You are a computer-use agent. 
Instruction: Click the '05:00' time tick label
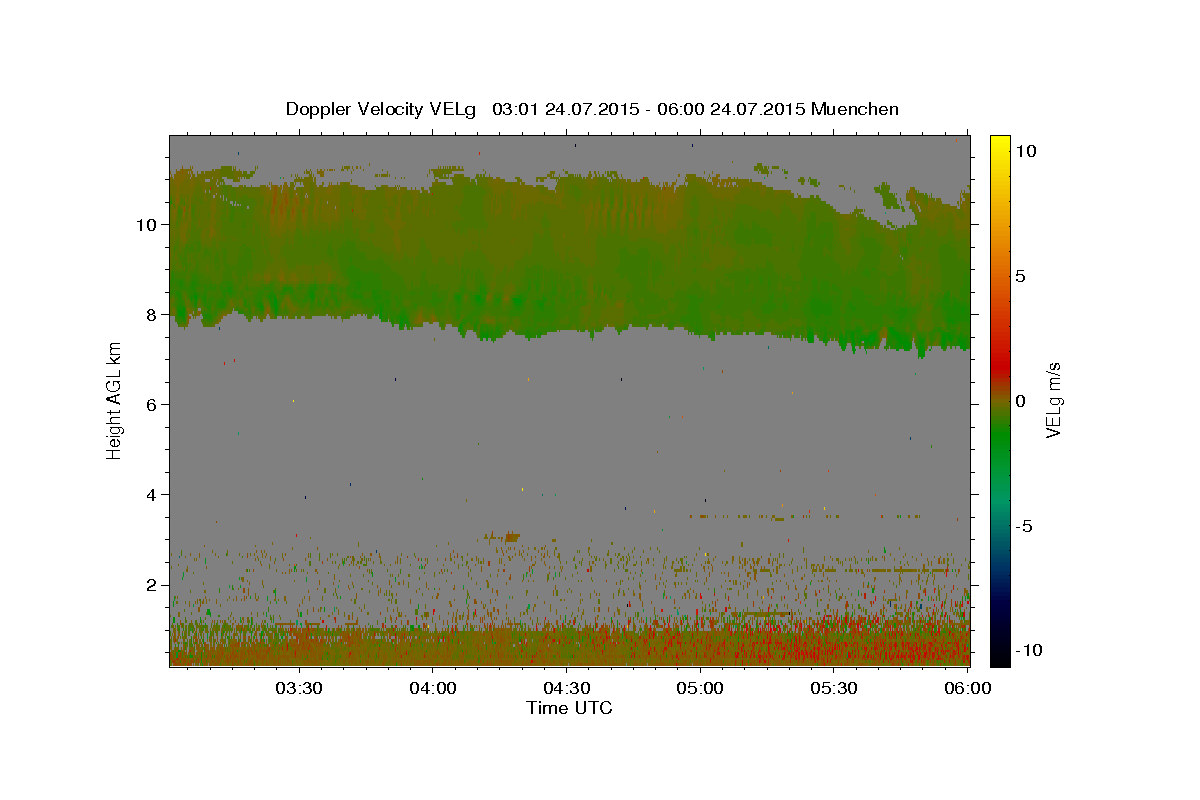[x=700, y=688]
